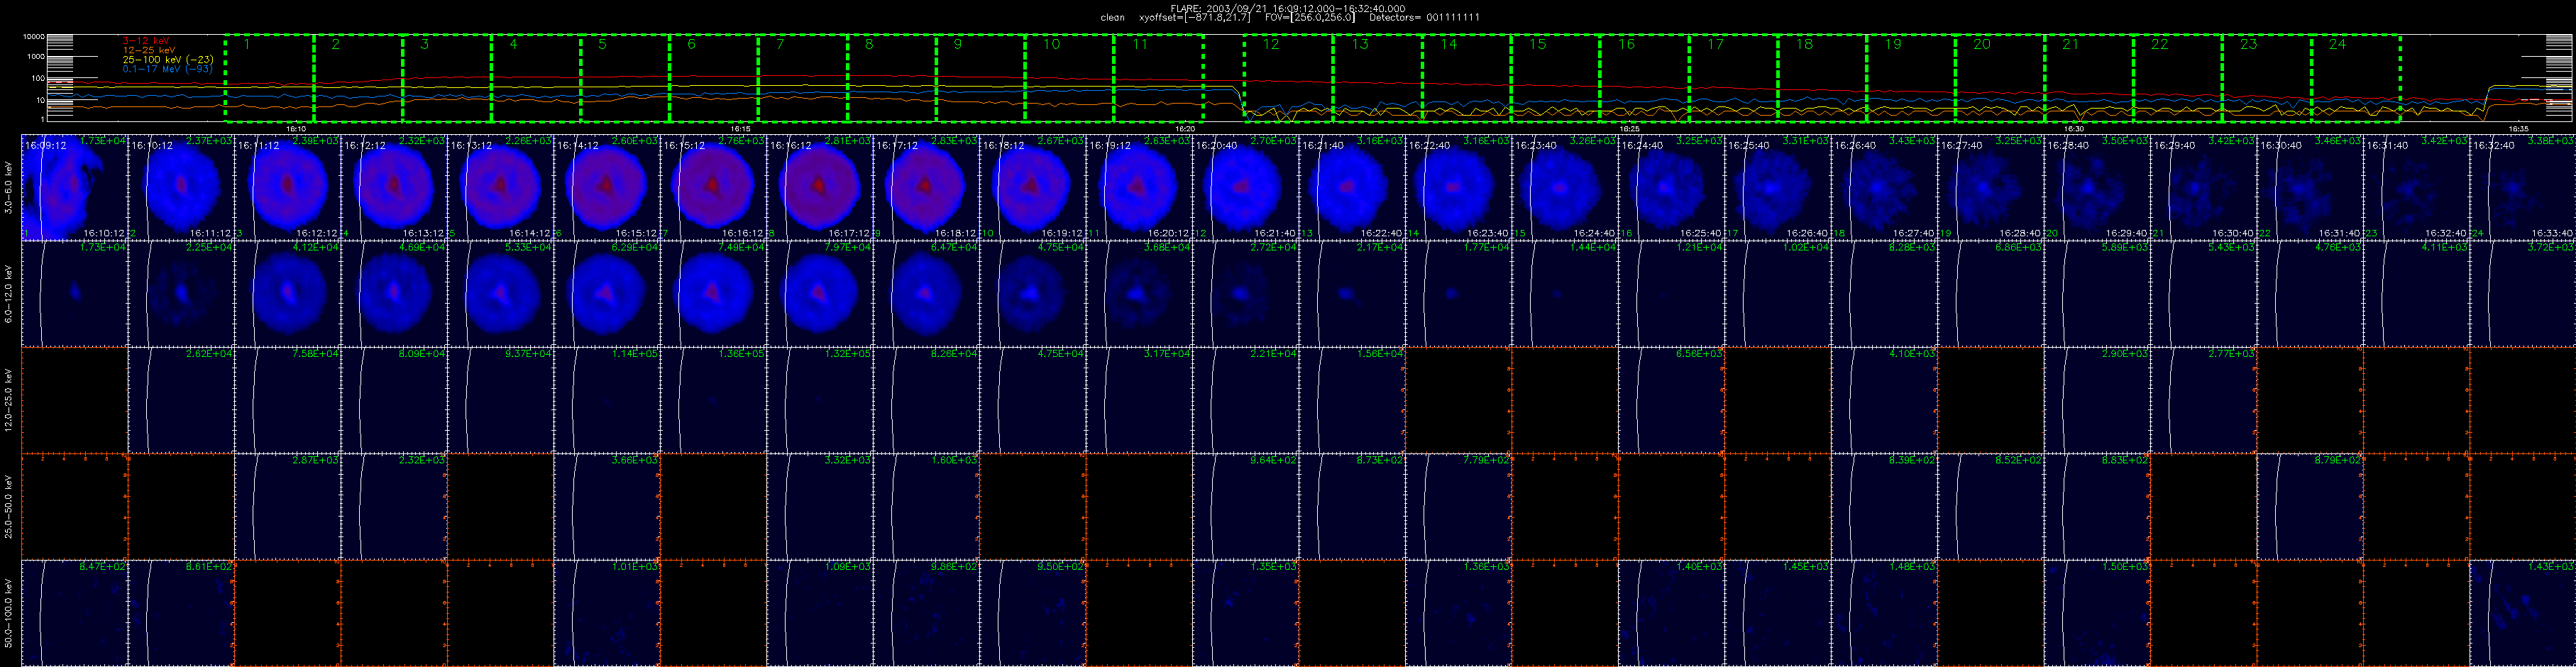Select interval 12 box on the light curve

[x=1289, y=78]
